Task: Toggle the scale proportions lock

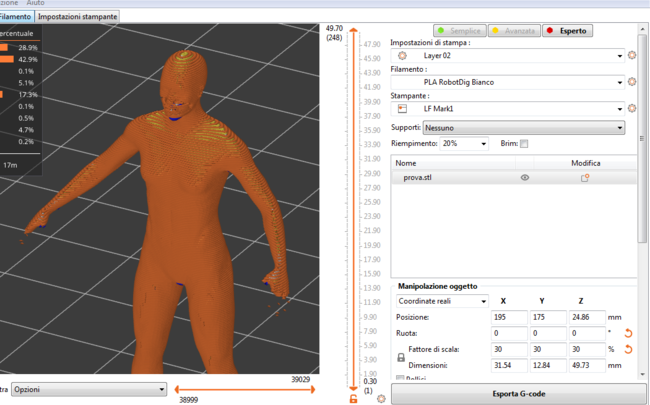Action: pyautogui.click(x=402, y=357)
